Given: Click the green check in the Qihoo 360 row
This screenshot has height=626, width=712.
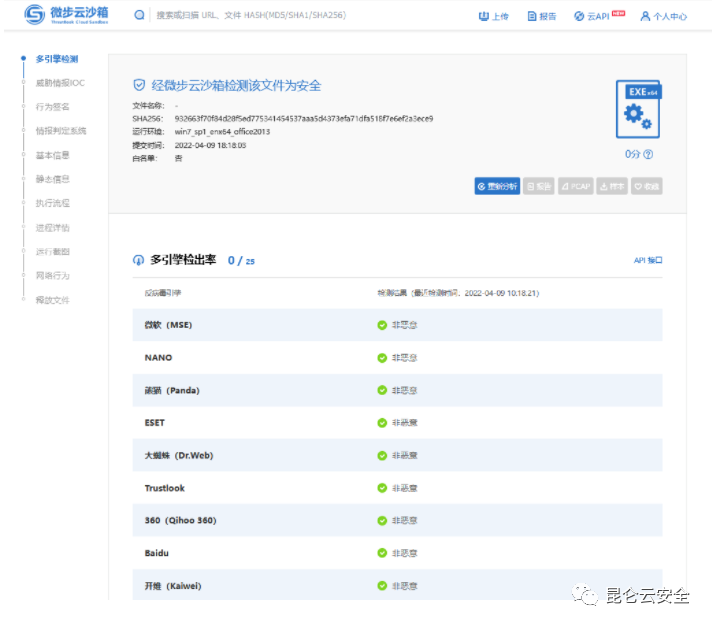Looking at the screenshot, I should click(x=382, y=520).
